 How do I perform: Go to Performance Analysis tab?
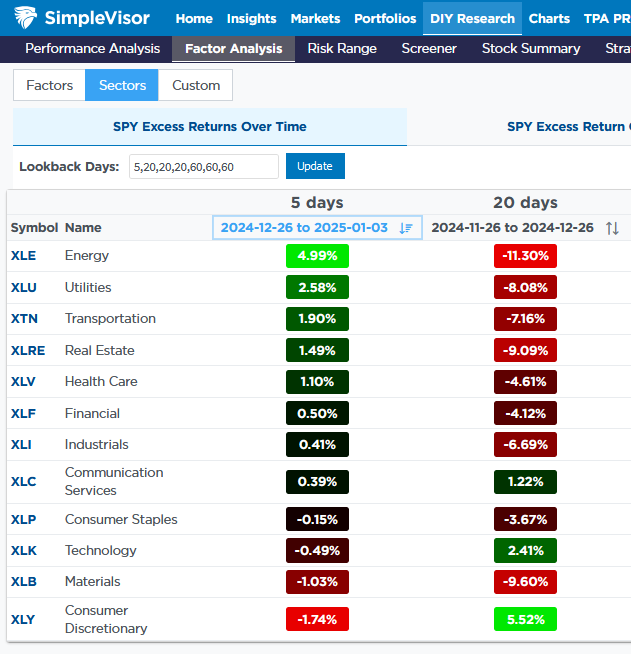click(x=93, y=48)
